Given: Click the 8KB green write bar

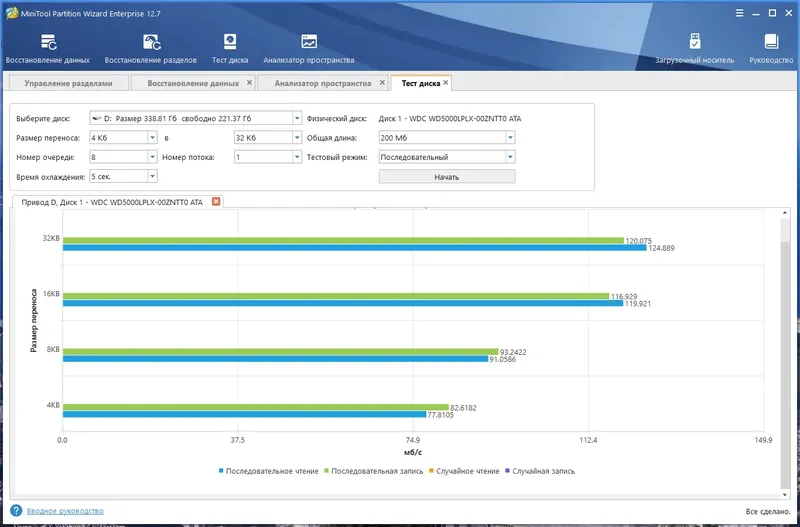Looking at the screenshot, I should pyautogui.click(x=280, y=352).
